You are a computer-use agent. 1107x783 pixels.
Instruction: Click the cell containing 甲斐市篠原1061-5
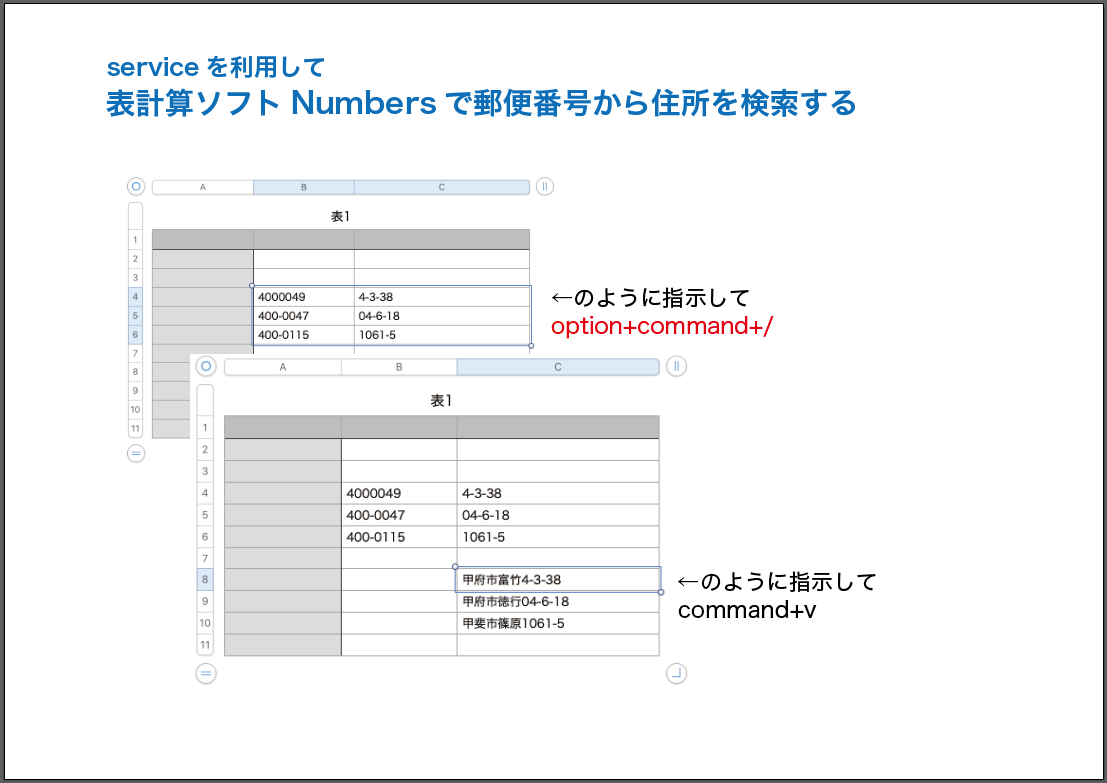(x=557, y=623)
